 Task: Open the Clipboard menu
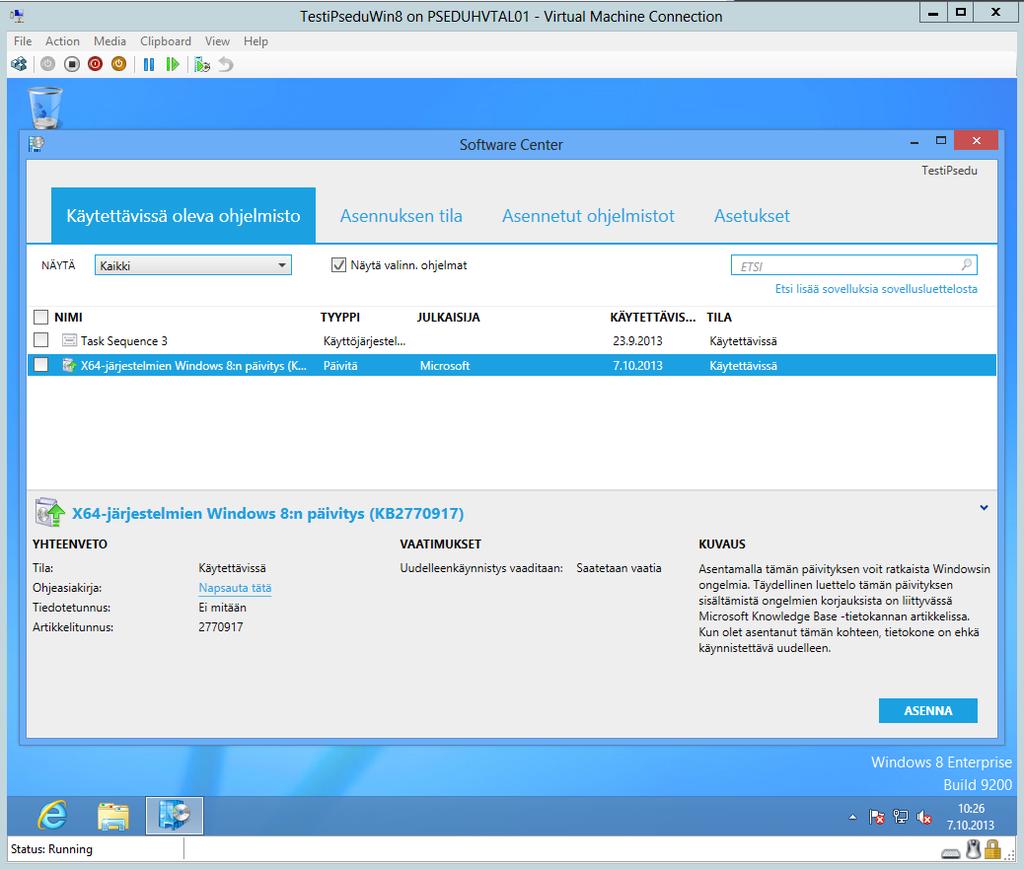[165, 41]
